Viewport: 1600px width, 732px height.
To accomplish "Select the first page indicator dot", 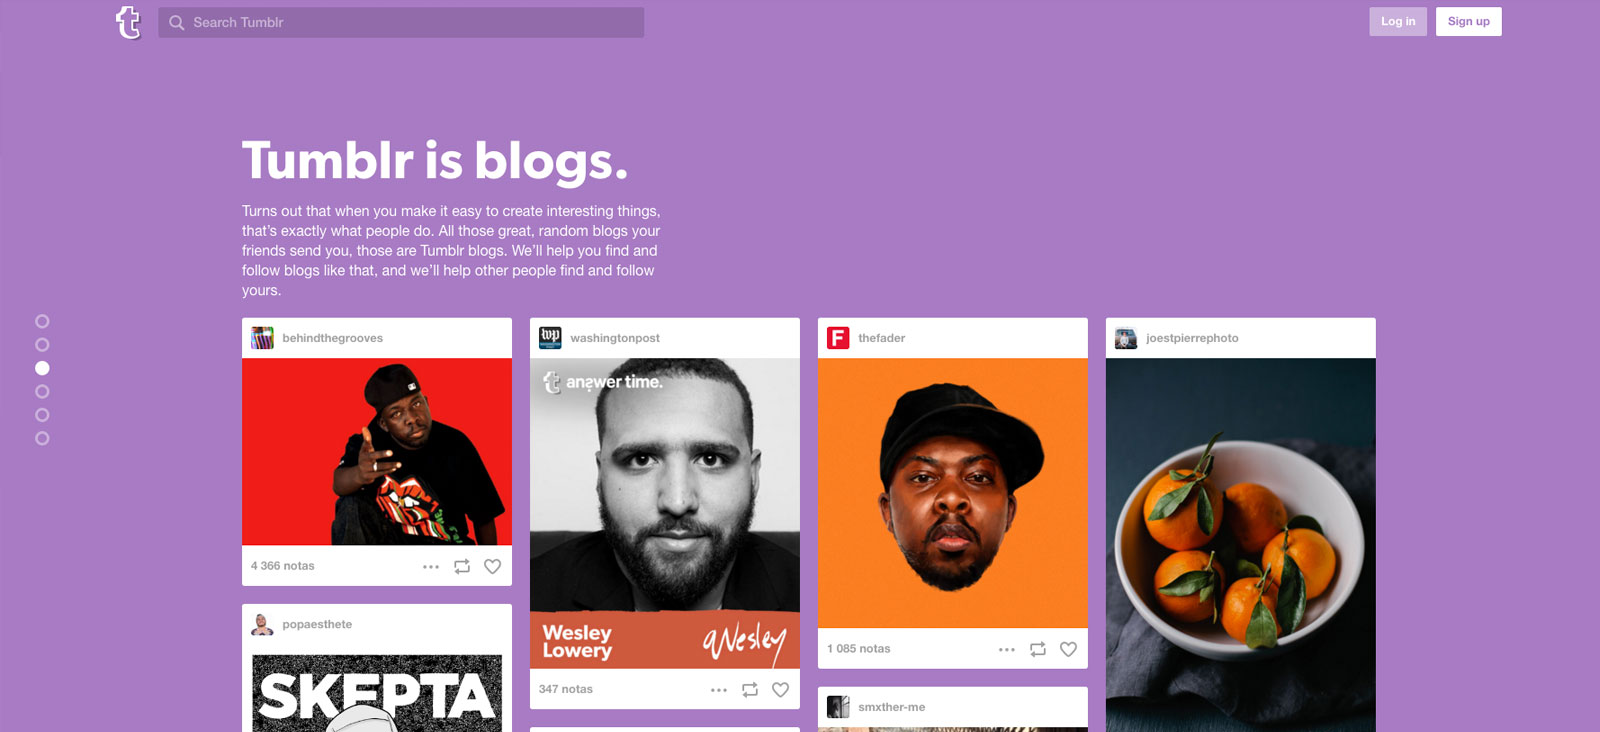I will tap(42, 321).
